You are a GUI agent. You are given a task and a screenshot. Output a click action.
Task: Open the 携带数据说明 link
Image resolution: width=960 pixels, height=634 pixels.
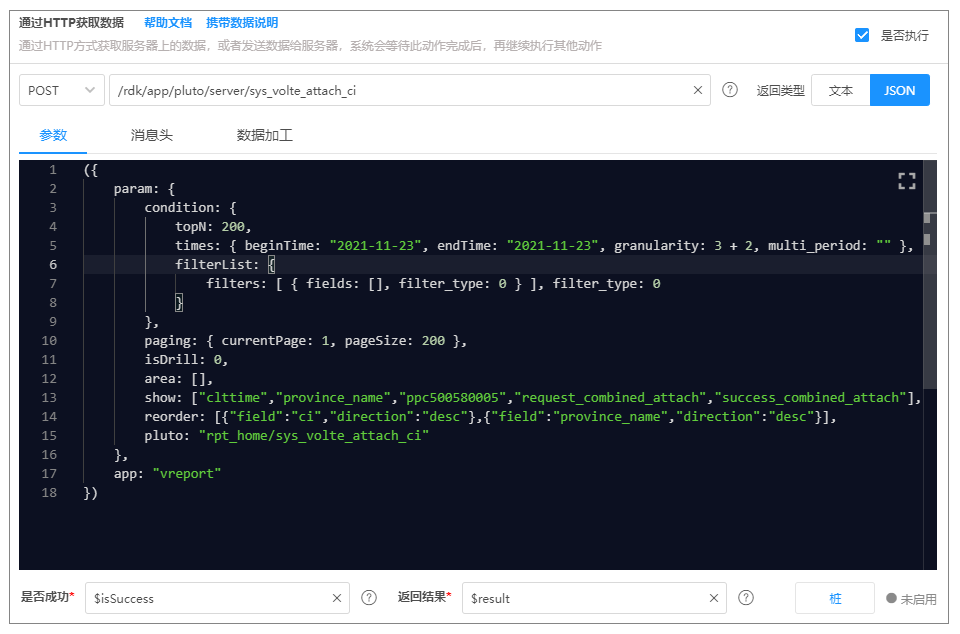(x=242, y=22)
